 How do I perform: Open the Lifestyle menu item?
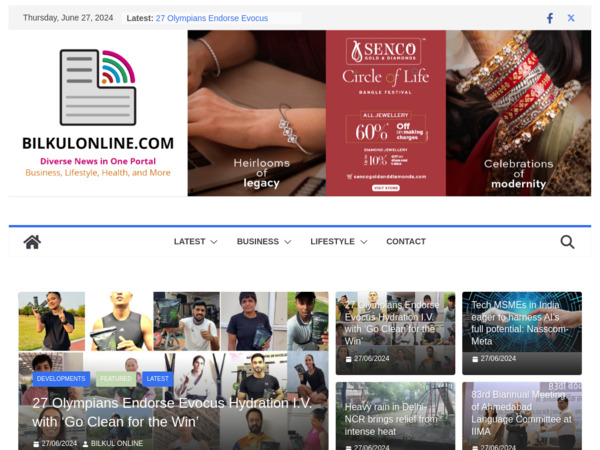point(333,241)
